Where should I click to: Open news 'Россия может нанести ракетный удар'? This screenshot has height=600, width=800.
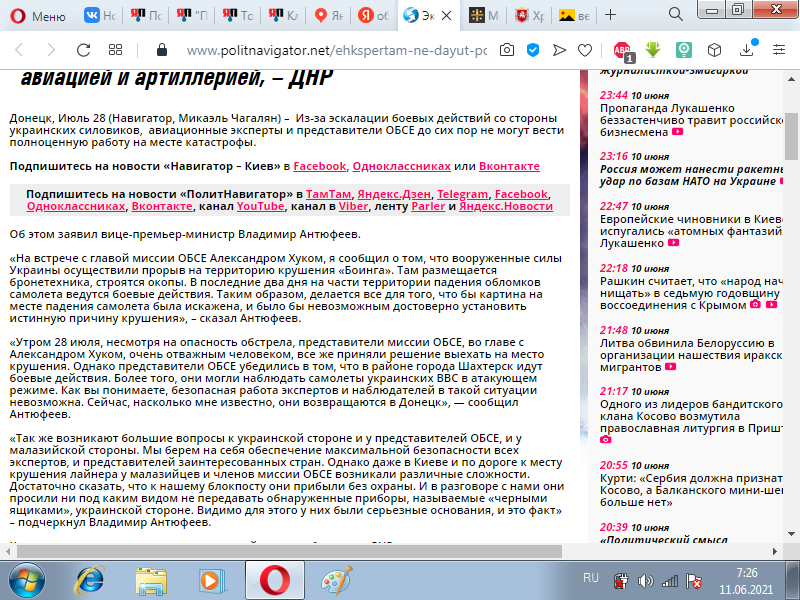pos(692,175)
